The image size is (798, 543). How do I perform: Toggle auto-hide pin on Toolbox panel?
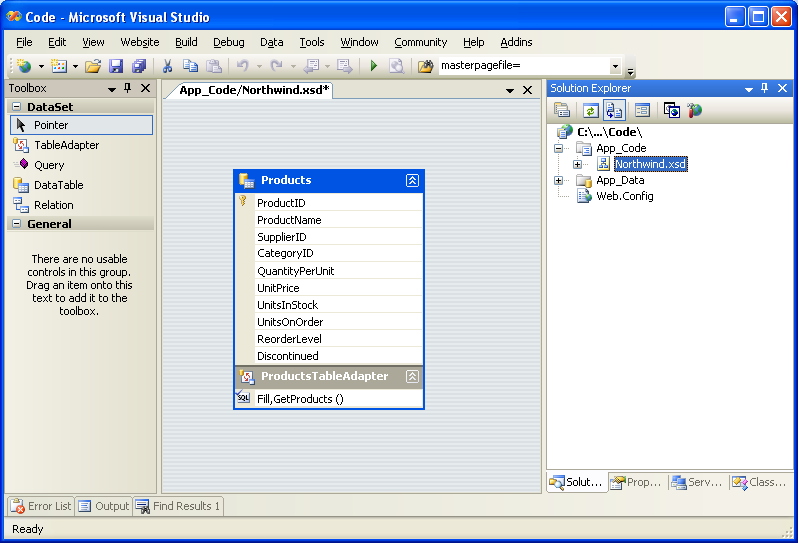(x=127, y=88)
